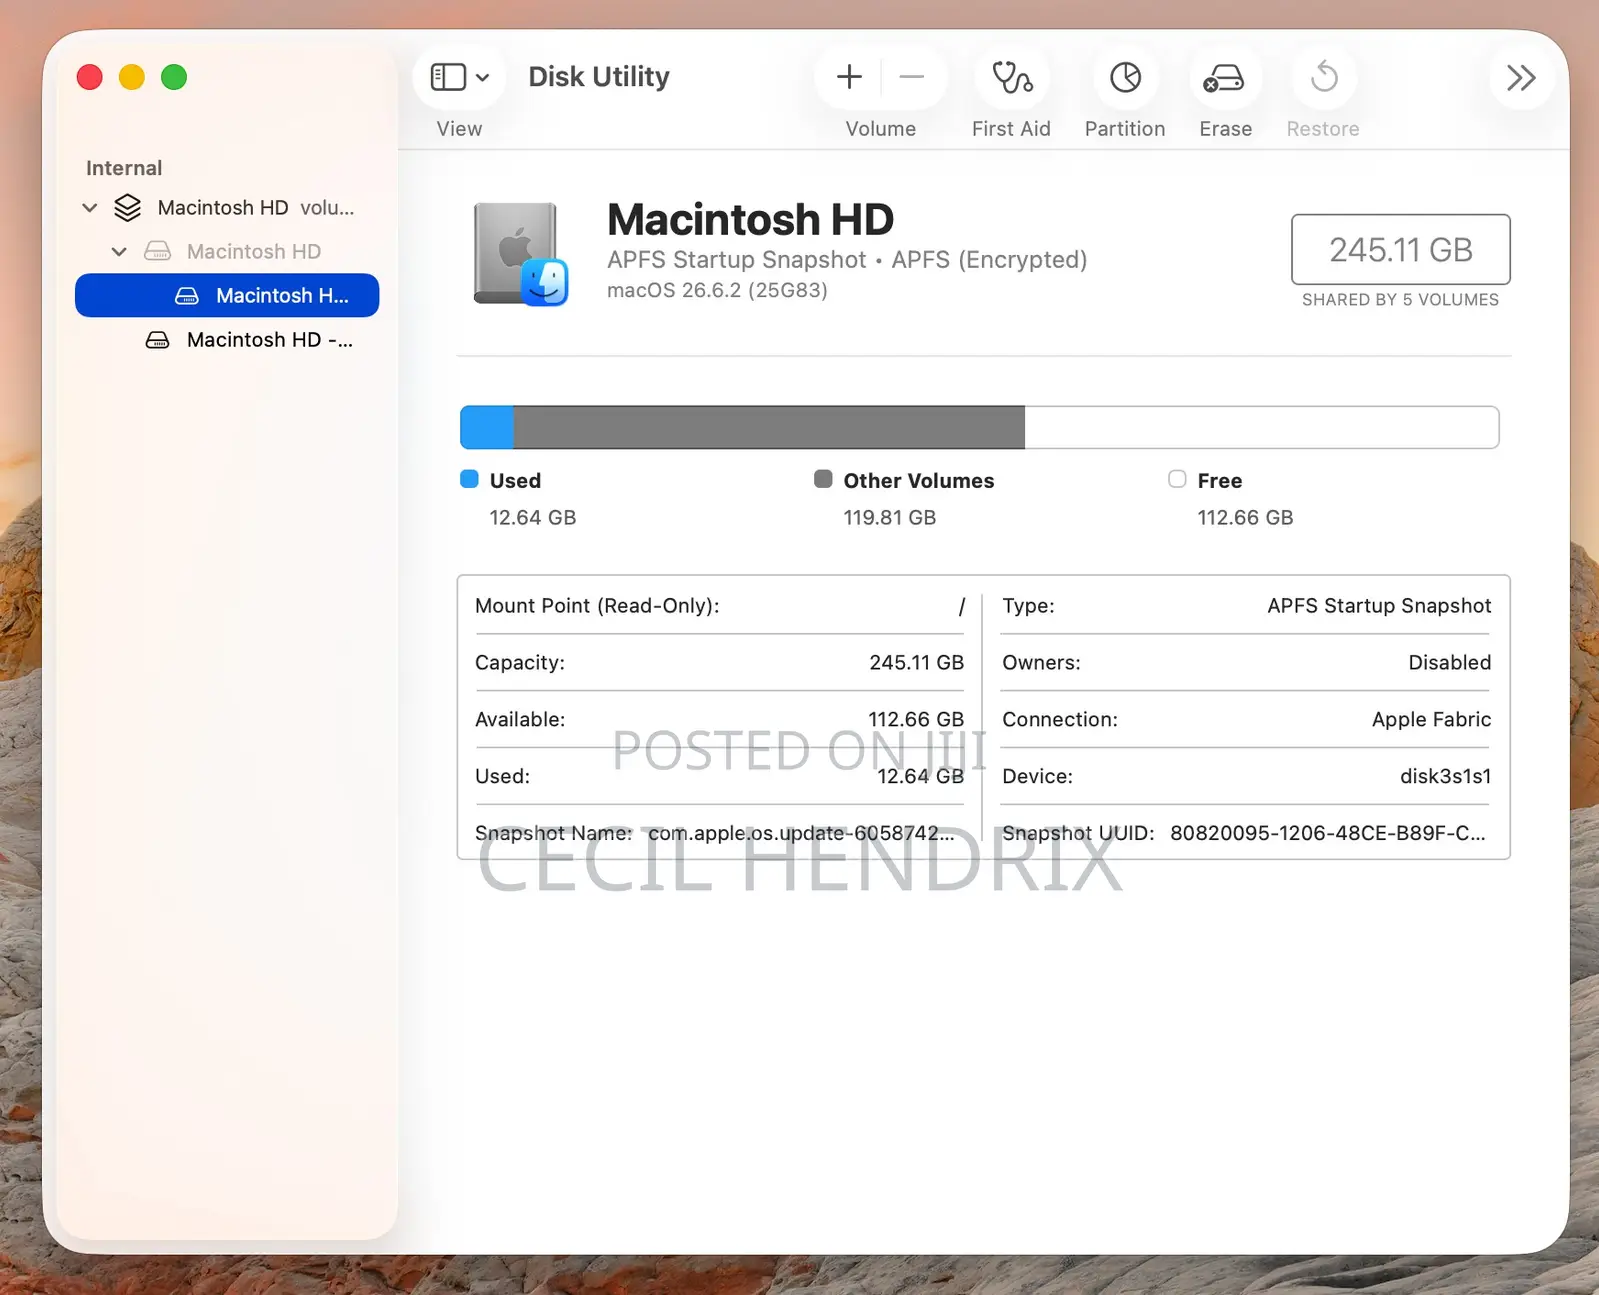Click the remove volume minus button

[x=911, y=77]
